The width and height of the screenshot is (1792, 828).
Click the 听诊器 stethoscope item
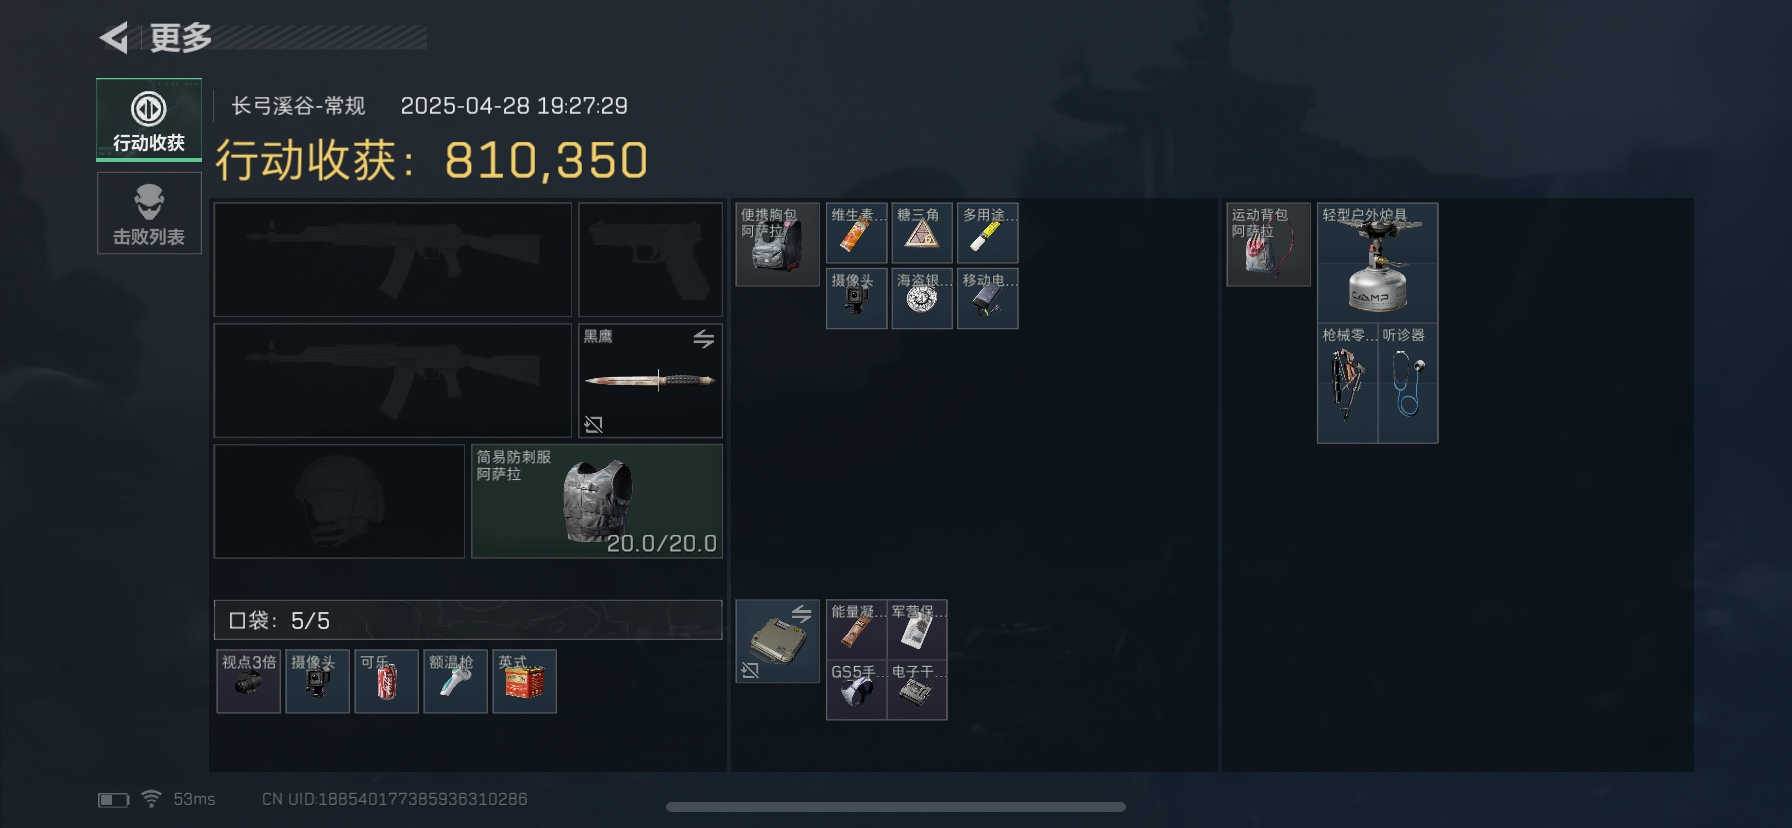click(x=1408, y=383)
